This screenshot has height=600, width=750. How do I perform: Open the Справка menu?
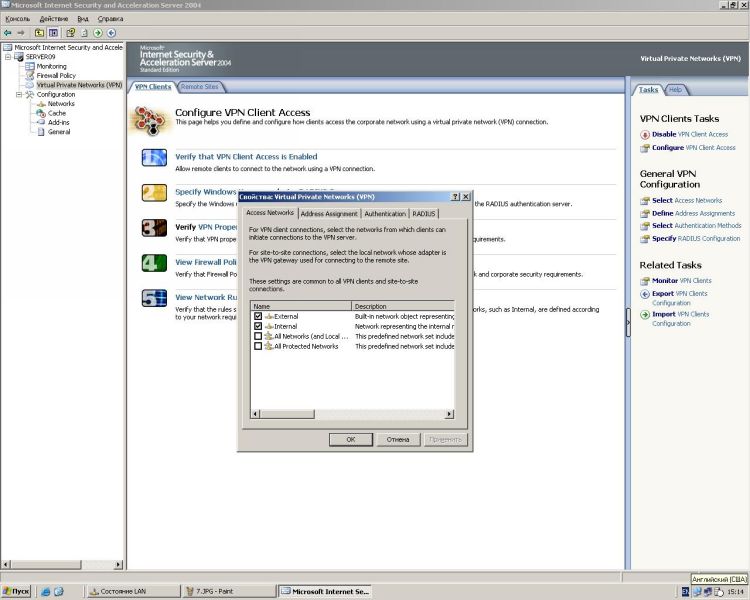click(110, 19)
